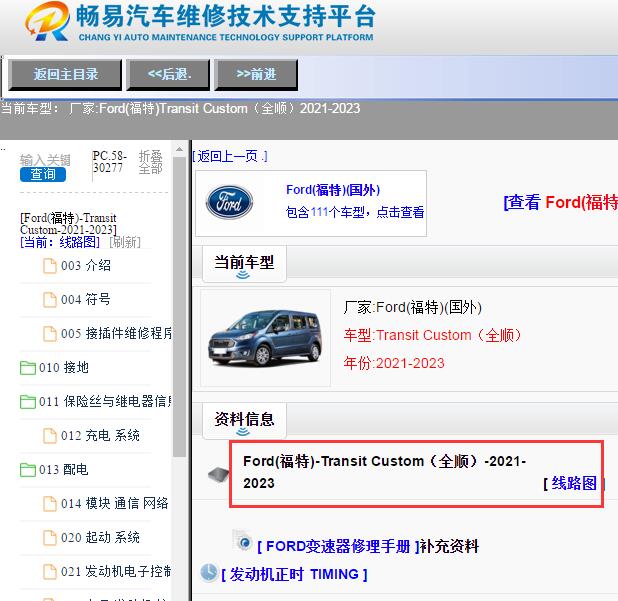Focus the 输入关键 keyword input field

[45, 160]
